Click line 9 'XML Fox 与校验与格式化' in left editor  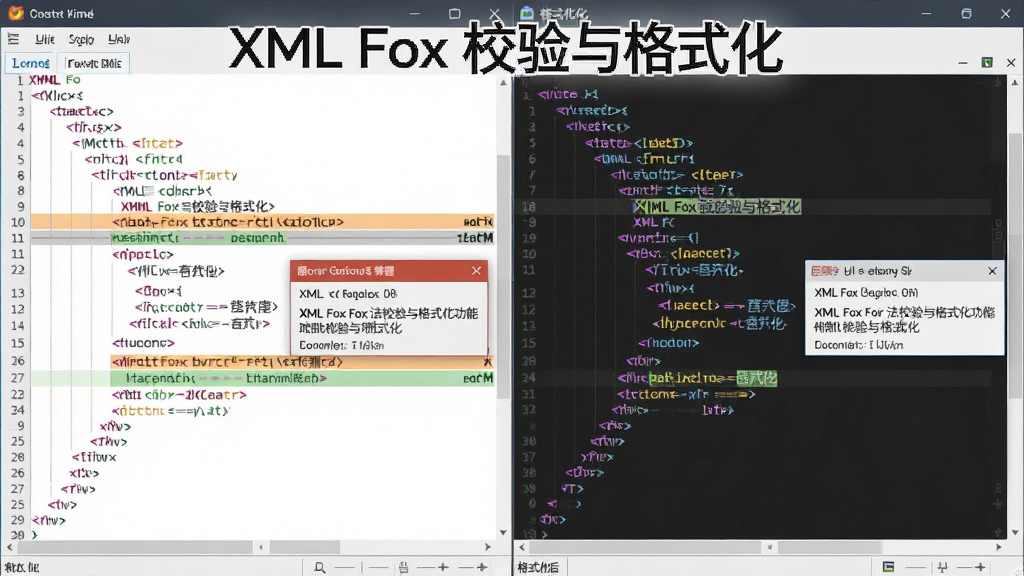coord(197,206)
